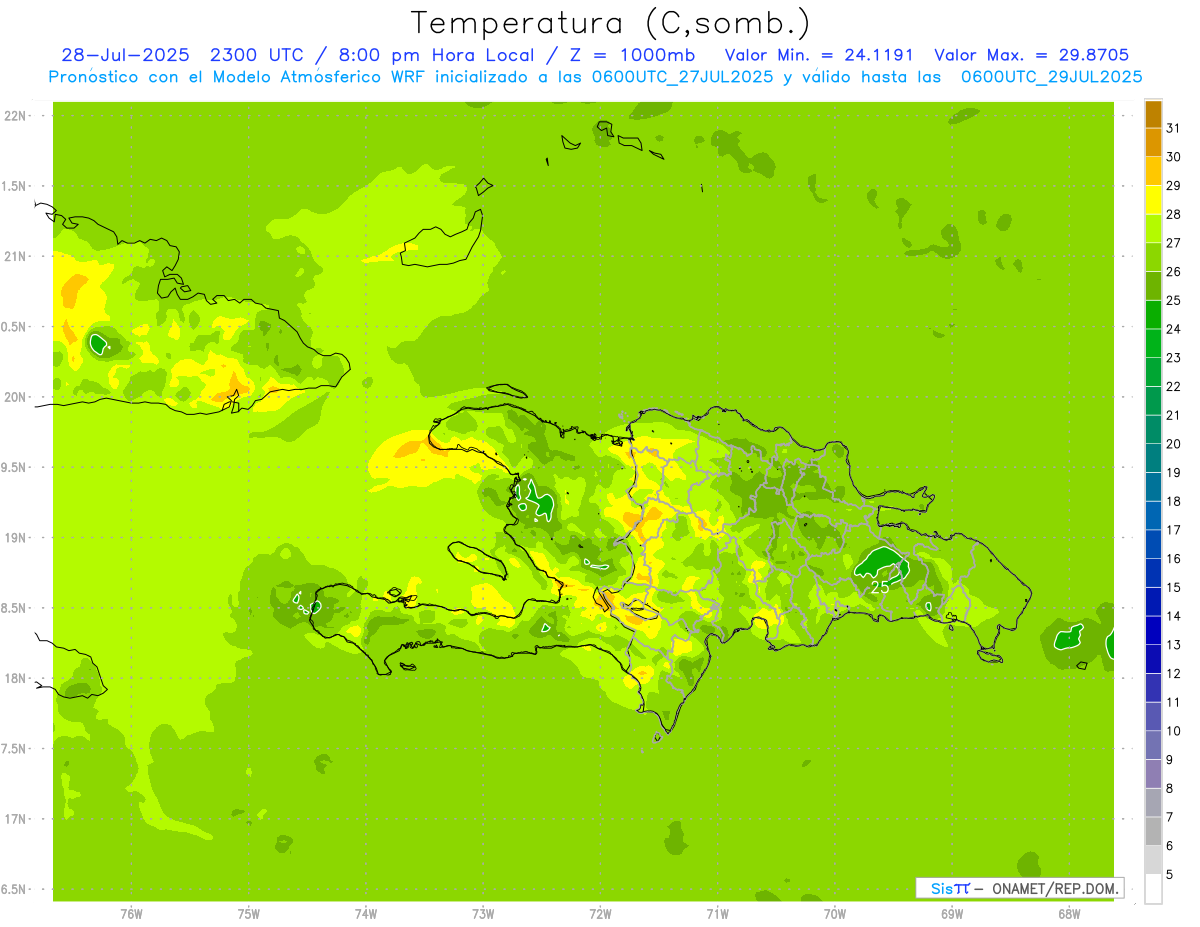Click colorbar value label "5"
This screenshot has height=927, width=1200.
tap(1170, 875)
